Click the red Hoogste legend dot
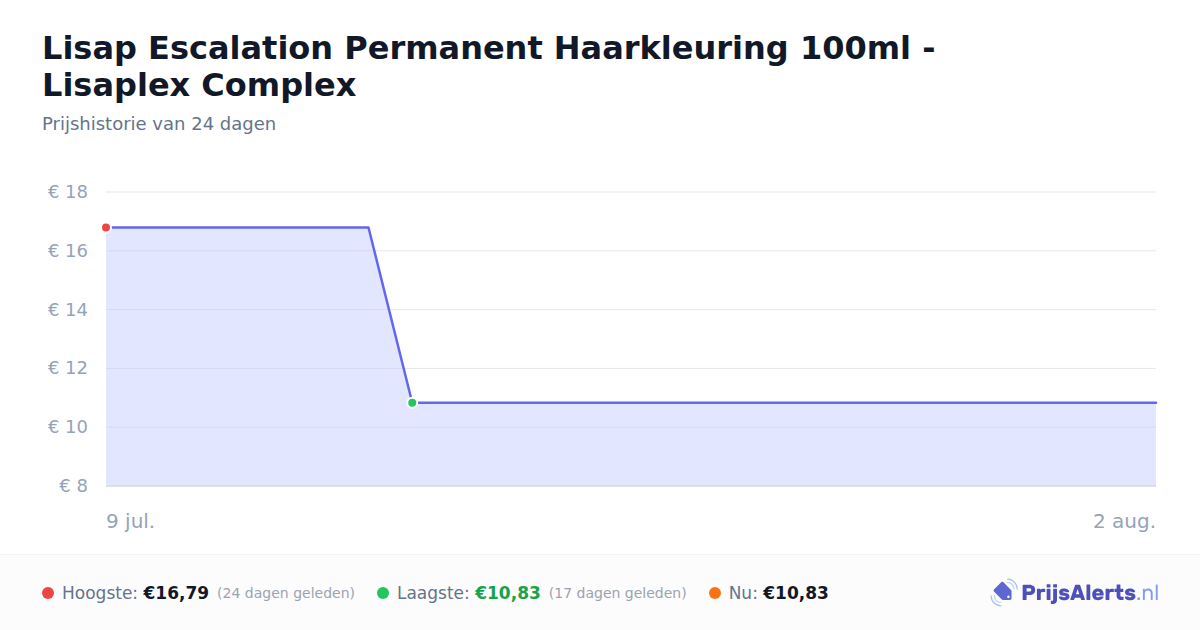1200x630 pixels. 48,593
